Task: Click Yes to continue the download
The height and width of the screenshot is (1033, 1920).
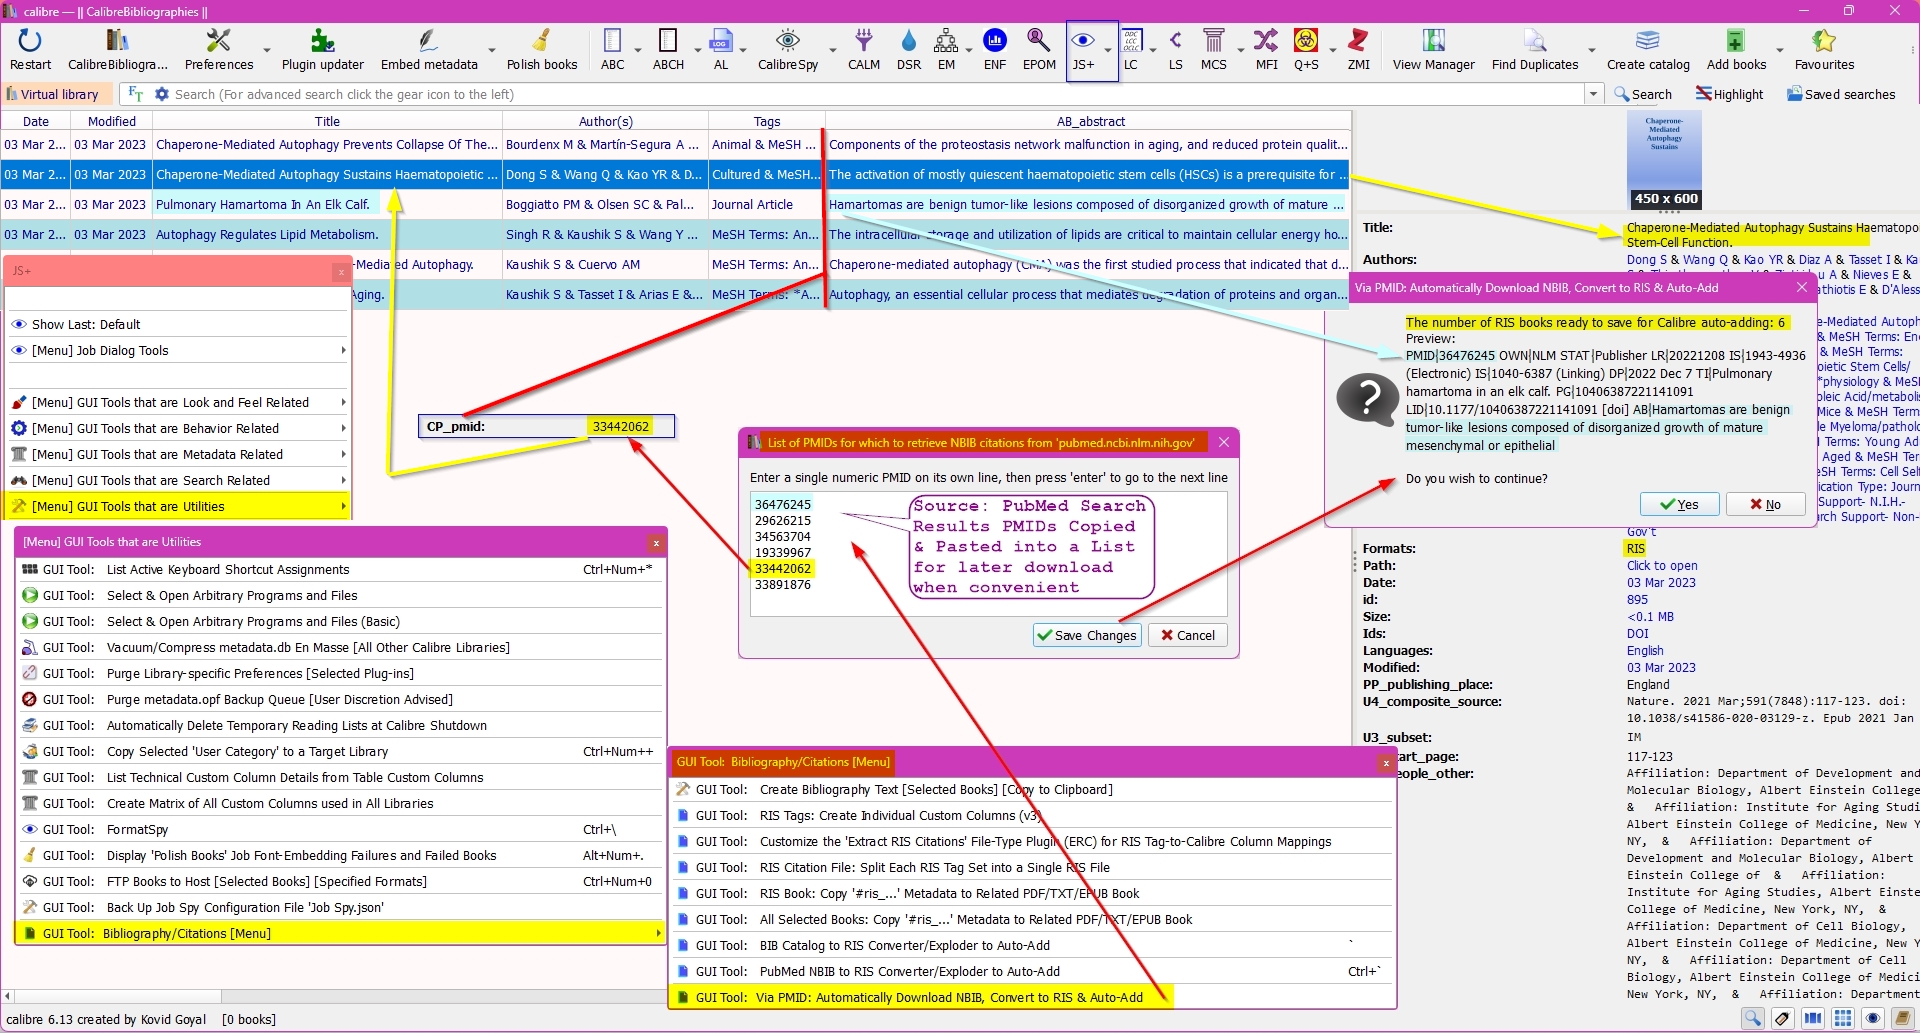Action: [1679, 505]
